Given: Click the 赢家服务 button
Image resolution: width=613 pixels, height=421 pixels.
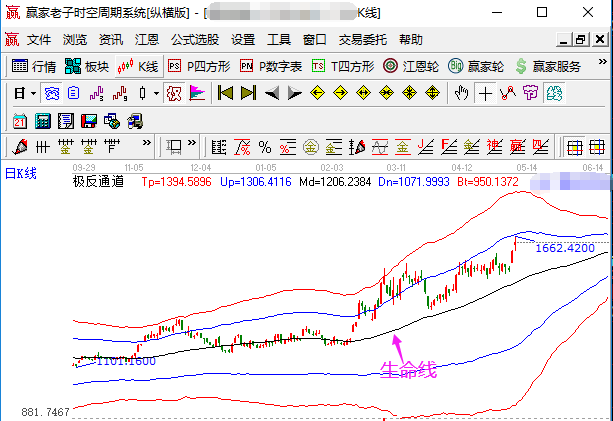Looking at the screenshot, I should point(547,66).
